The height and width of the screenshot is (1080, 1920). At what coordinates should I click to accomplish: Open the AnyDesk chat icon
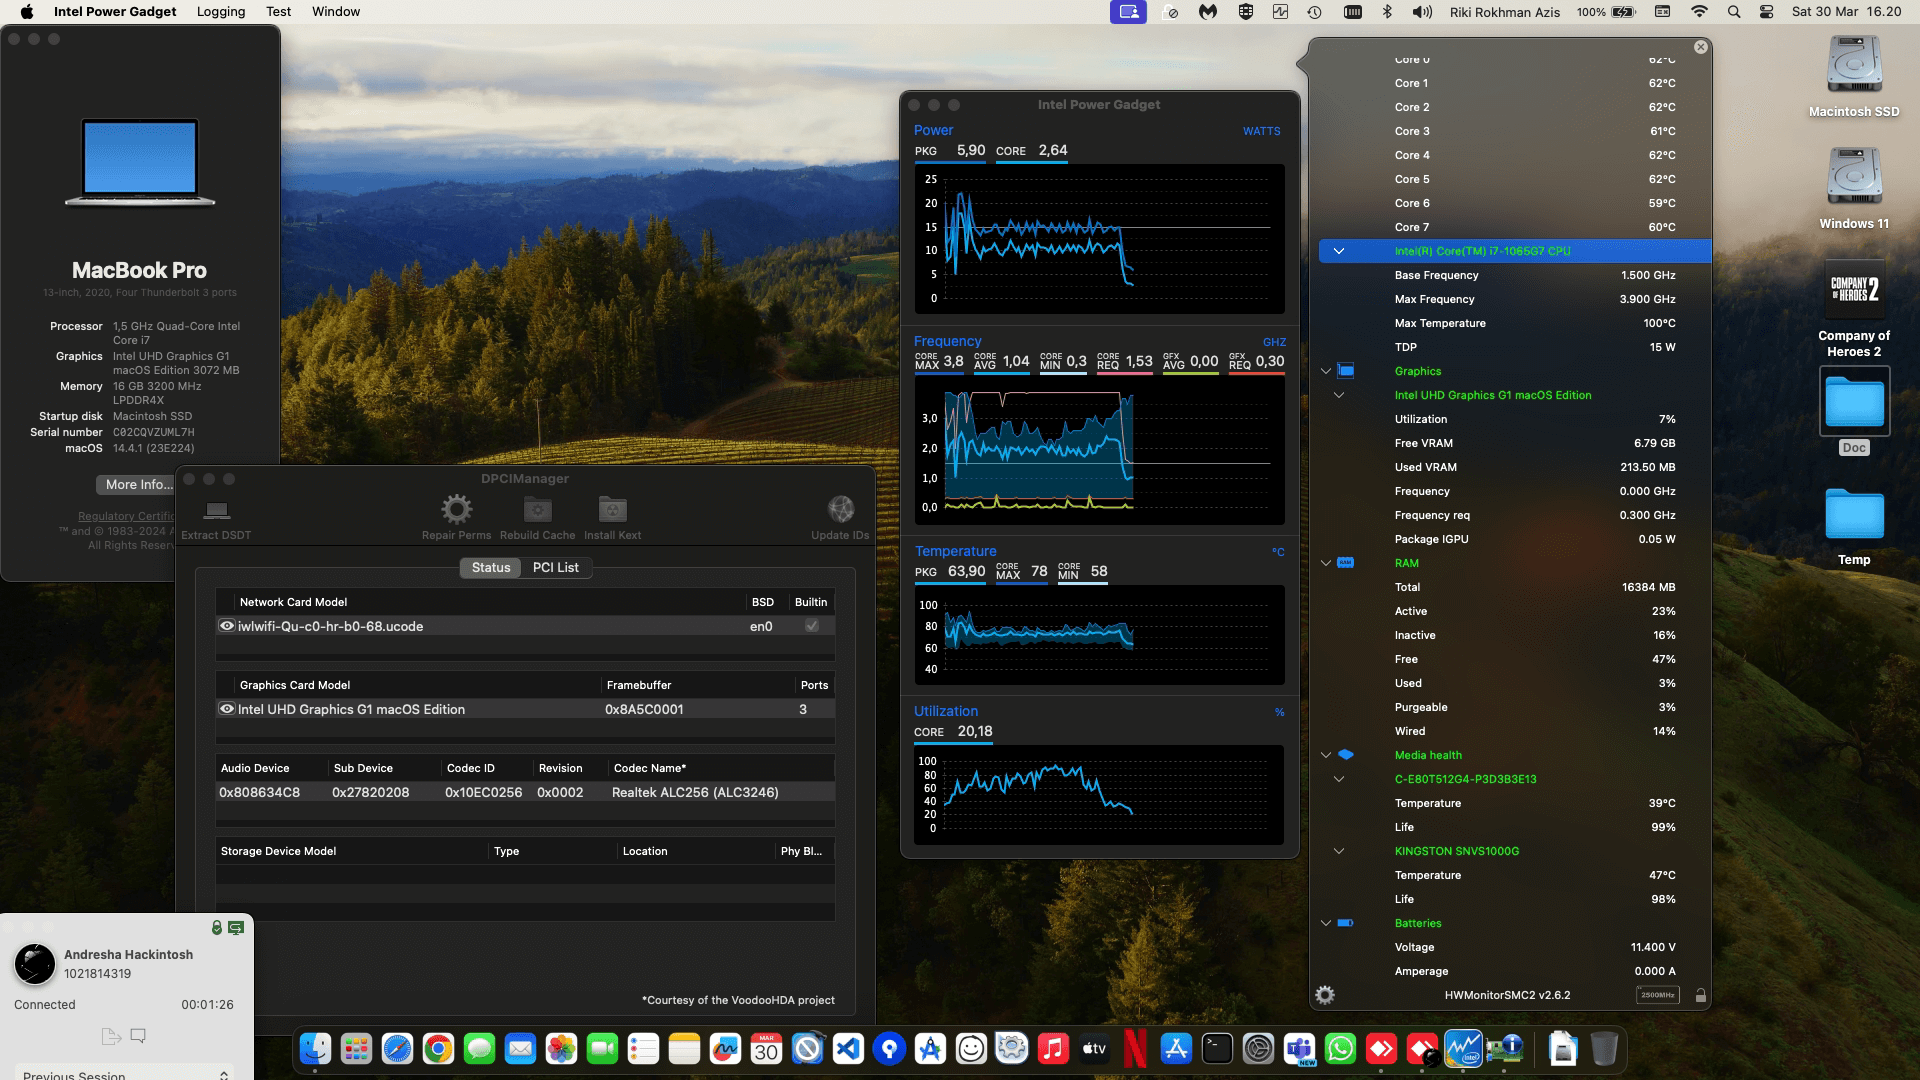pyautogui.click(x=138, y=1036)
